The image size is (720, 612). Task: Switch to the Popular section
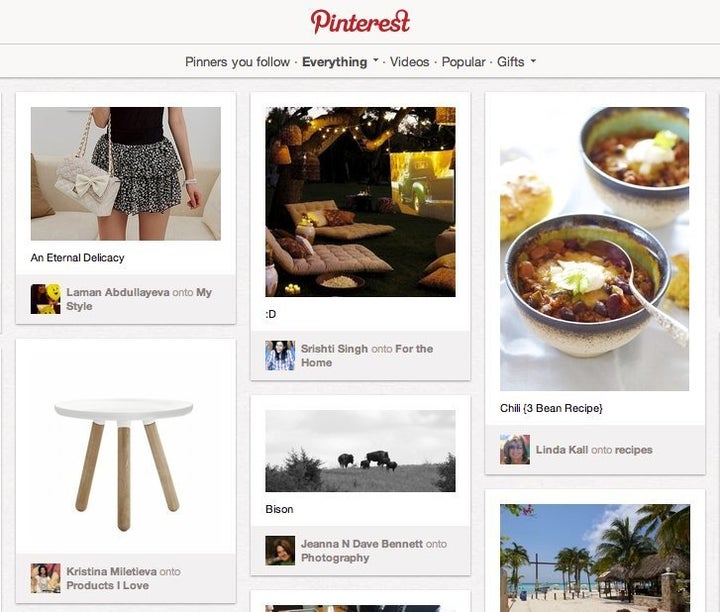pyautogui.click(x=463, y=62)
